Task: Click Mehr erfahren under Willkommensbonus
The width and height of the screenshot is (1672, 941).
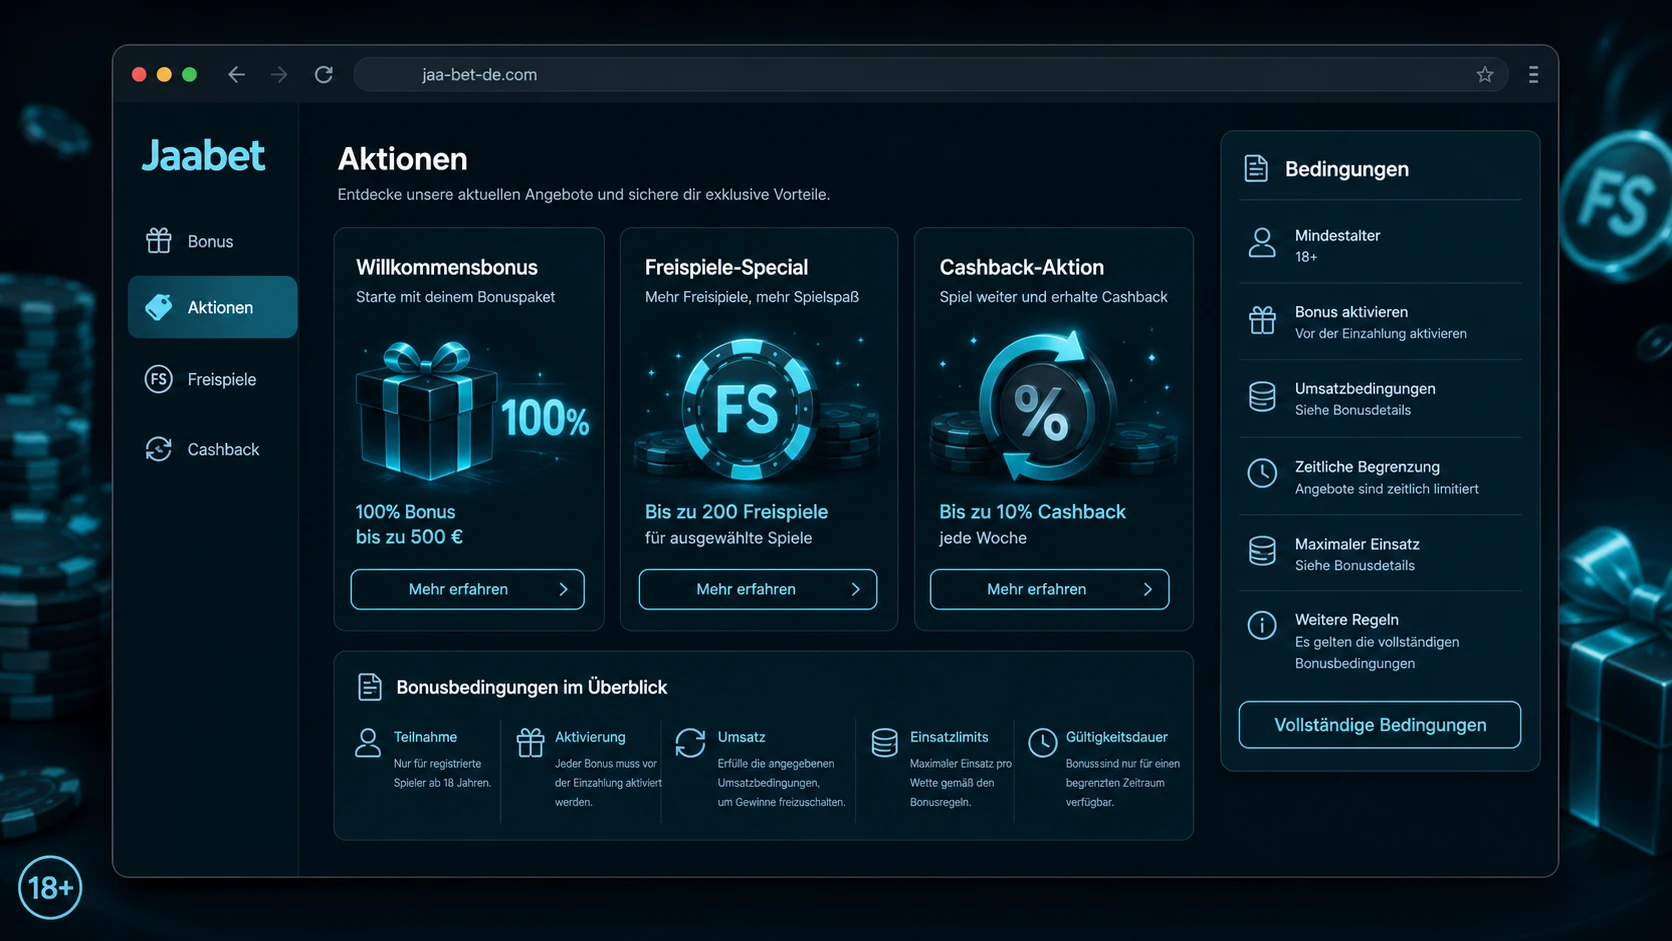Action: point(468,589)
